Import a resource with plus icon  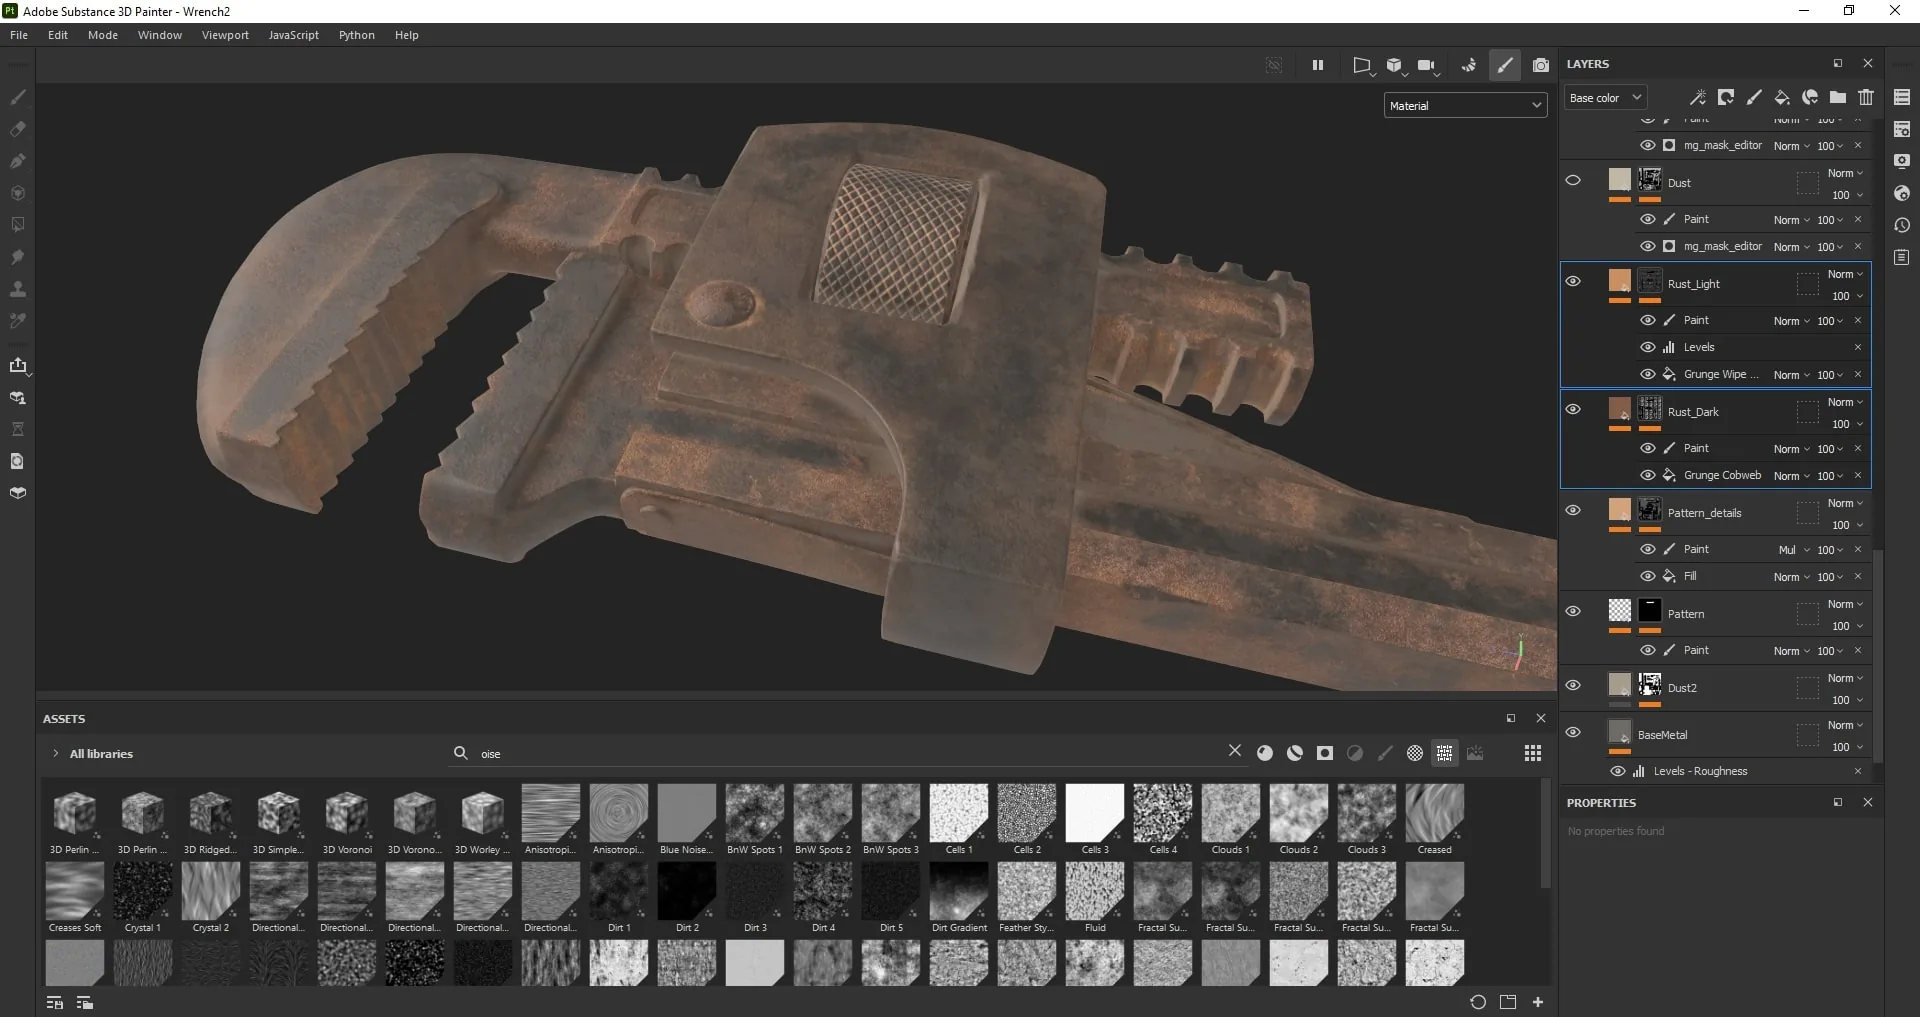point(1538,1002)
